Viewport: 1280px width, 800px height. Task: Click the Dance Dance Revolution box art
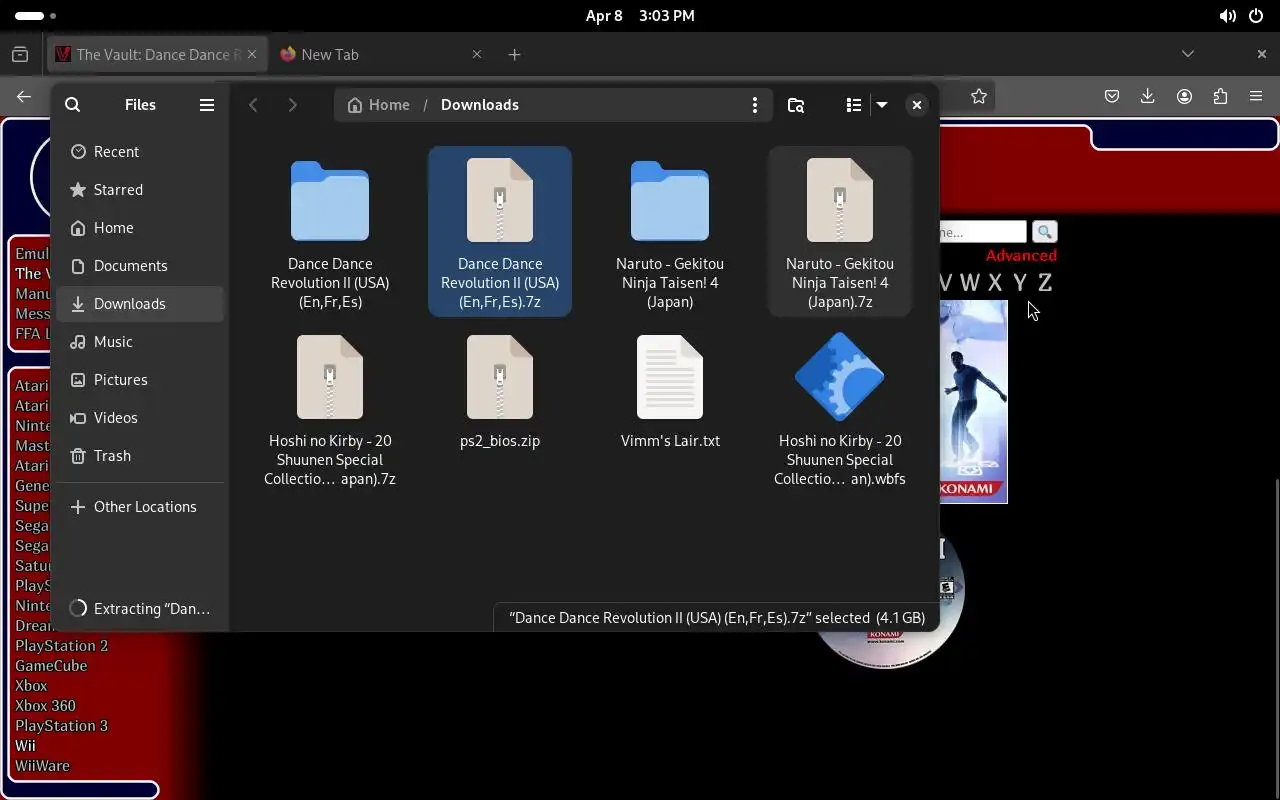point(973,402)
